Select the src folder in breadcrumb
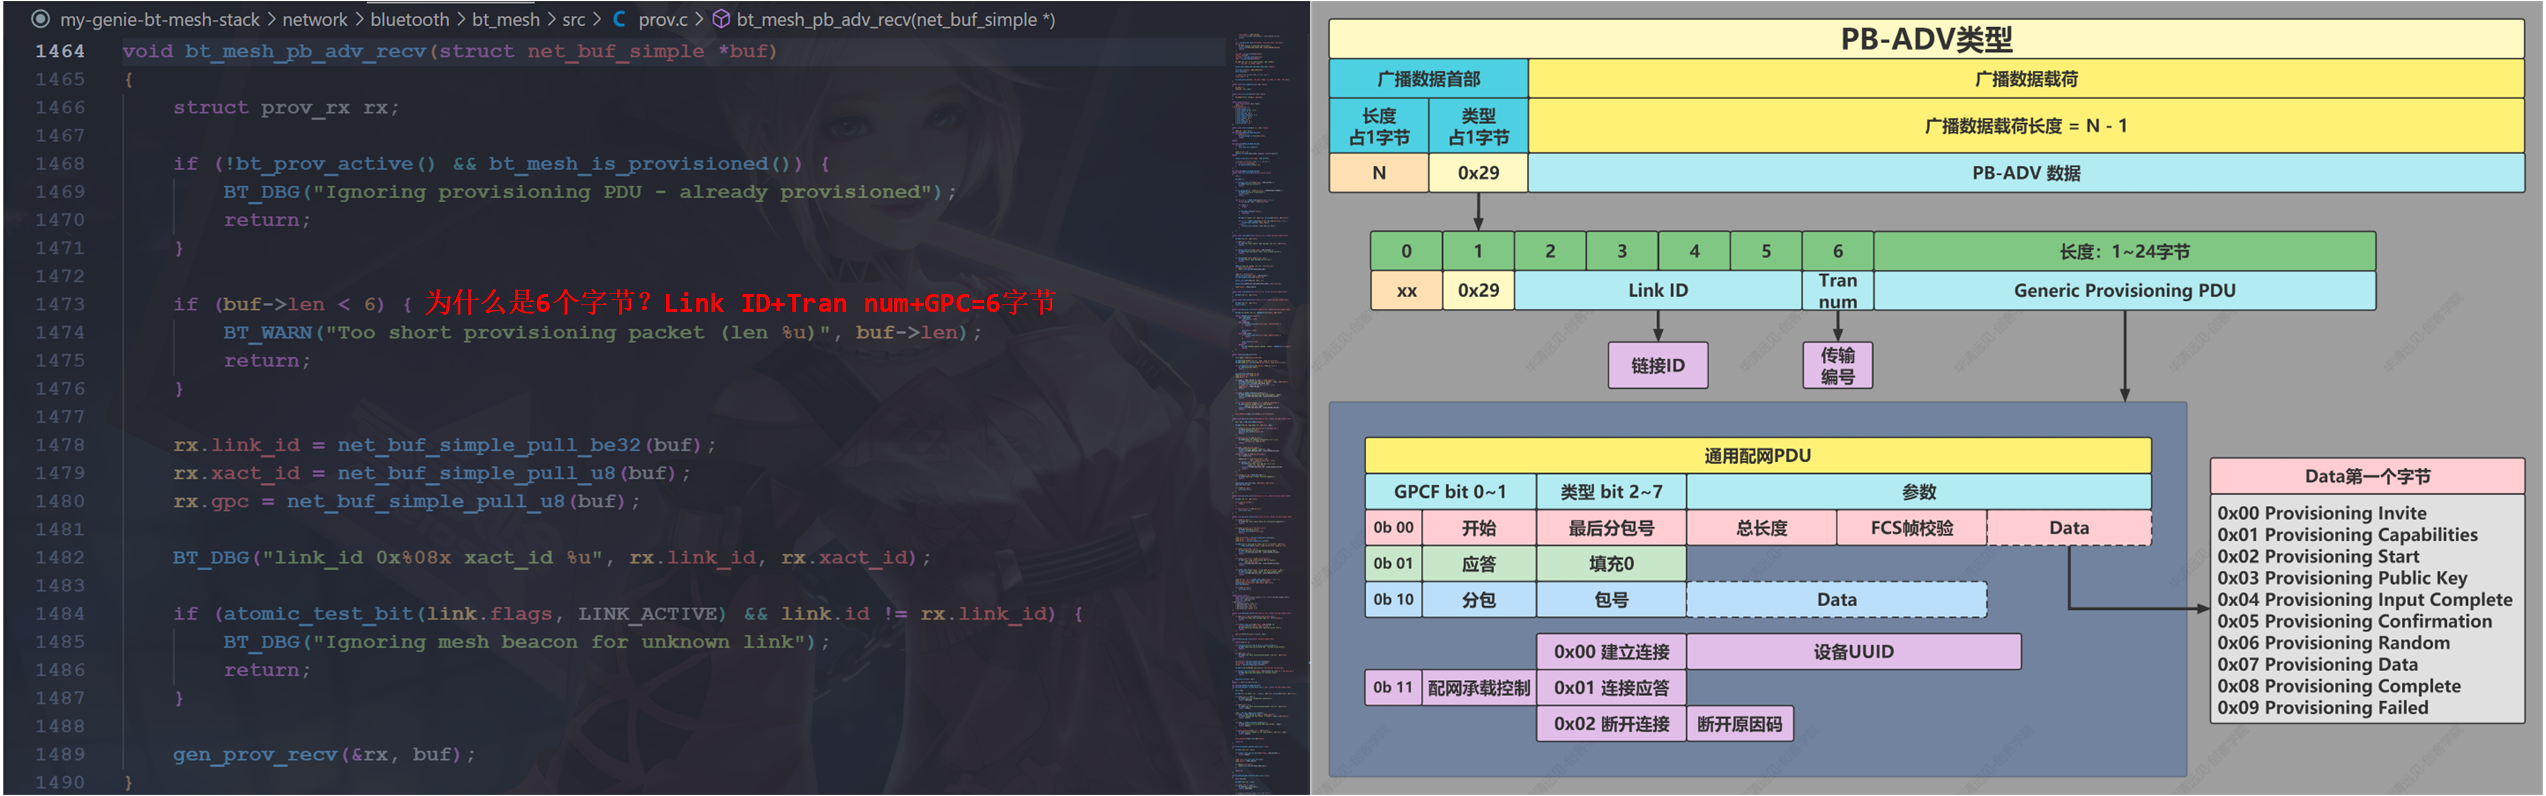Screen dimensions: 2546x796 (573, 19)
